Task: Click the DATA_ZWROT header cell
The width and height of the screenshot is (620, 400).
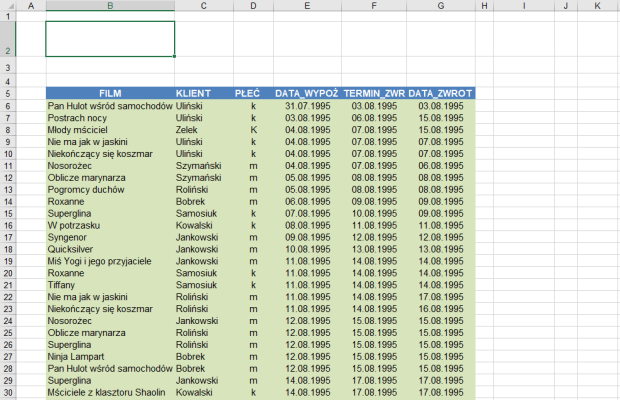Action: click(440, 93)
